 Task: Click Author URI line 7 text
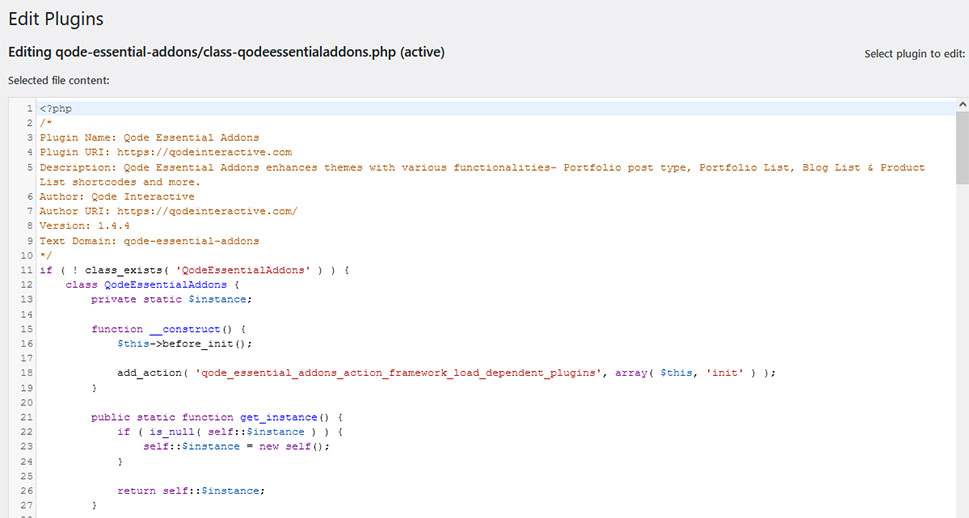[x=169, y=211]
